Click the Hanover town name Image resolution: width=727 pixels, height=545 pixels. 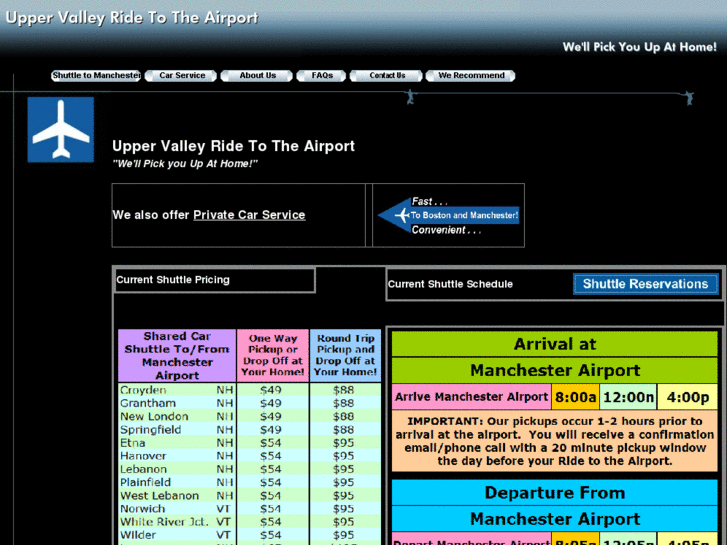pyautogui.click(x=143, y=456)
